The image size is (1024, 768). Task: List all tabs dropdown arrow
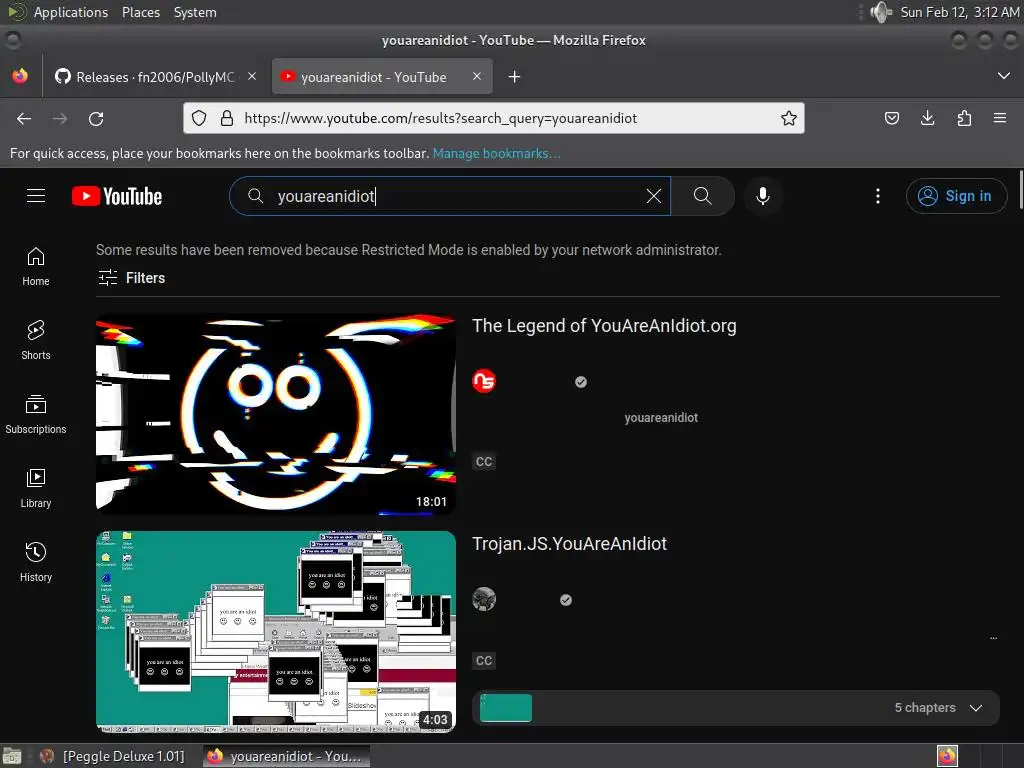[1004, 76]
